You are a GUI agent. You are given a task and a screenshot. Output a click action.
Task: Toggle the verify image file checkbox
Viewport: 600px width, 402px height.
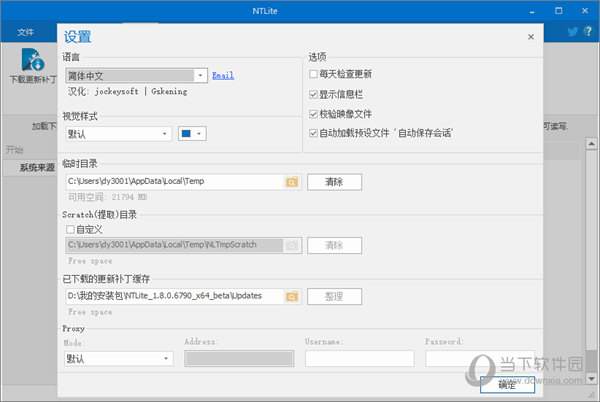(313, 114)
